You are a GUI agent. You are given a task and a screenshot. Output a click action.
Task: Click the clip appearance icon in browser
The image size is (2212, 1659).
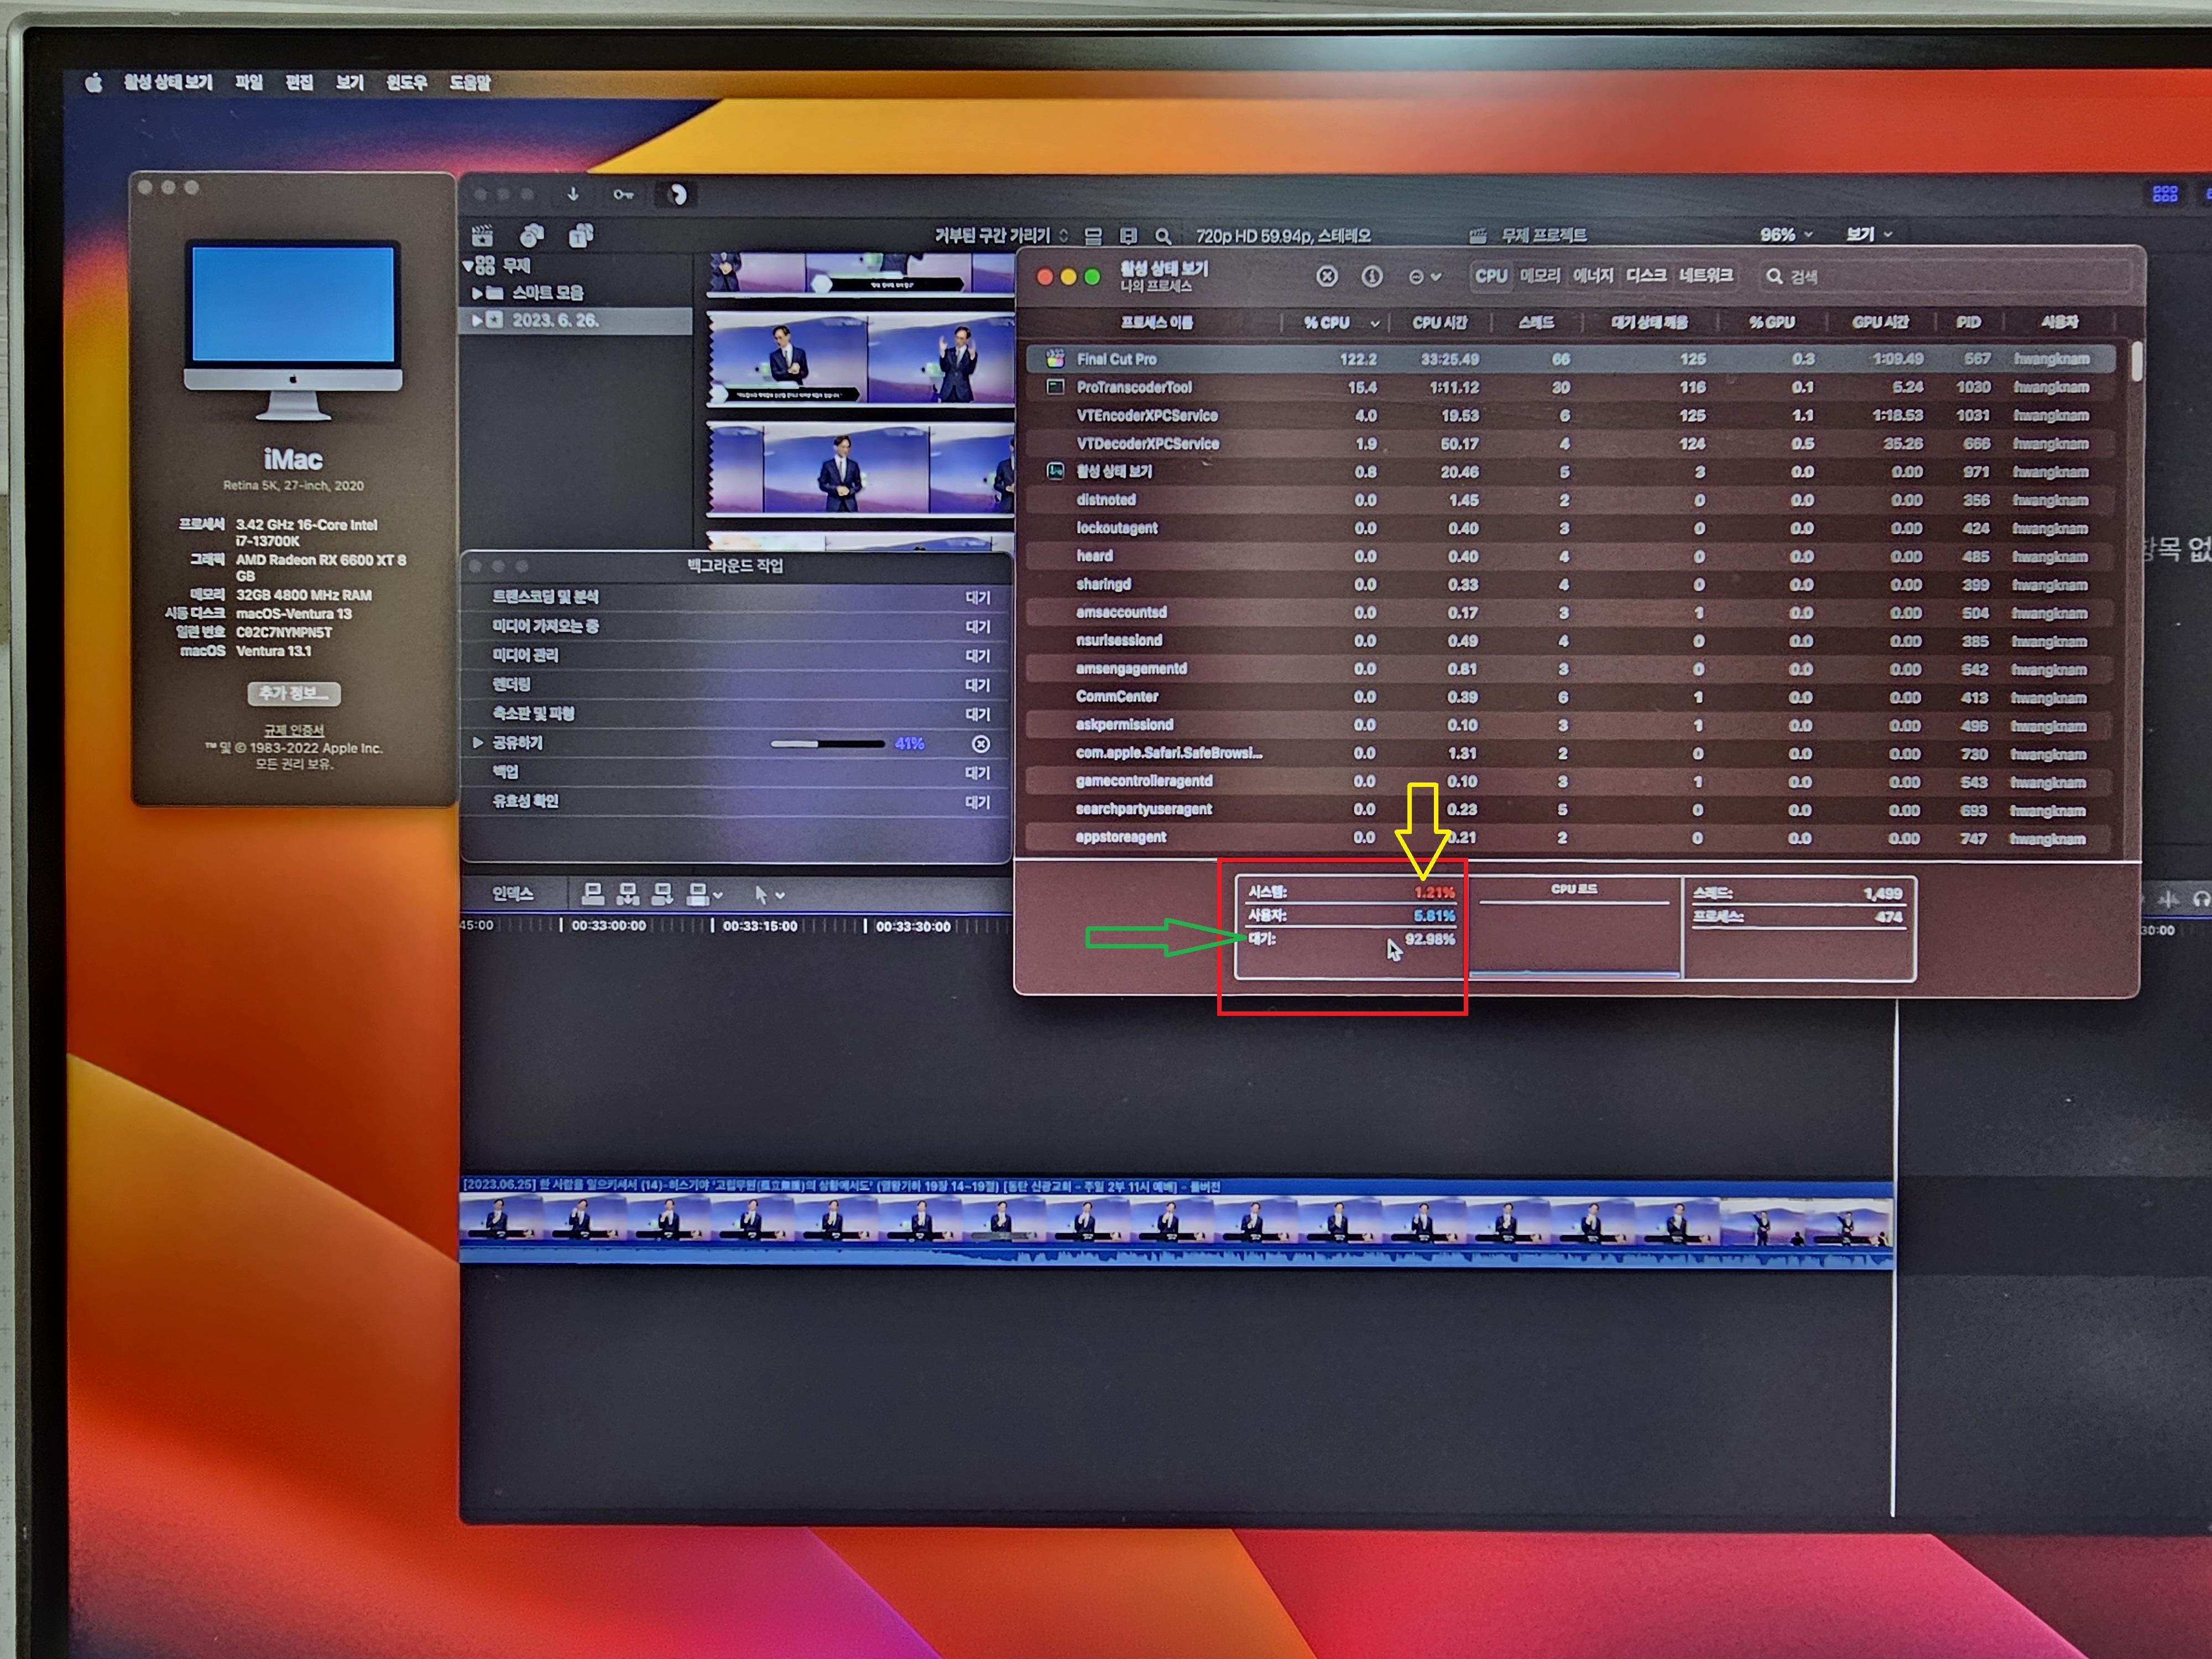[x=1093, y=236]
